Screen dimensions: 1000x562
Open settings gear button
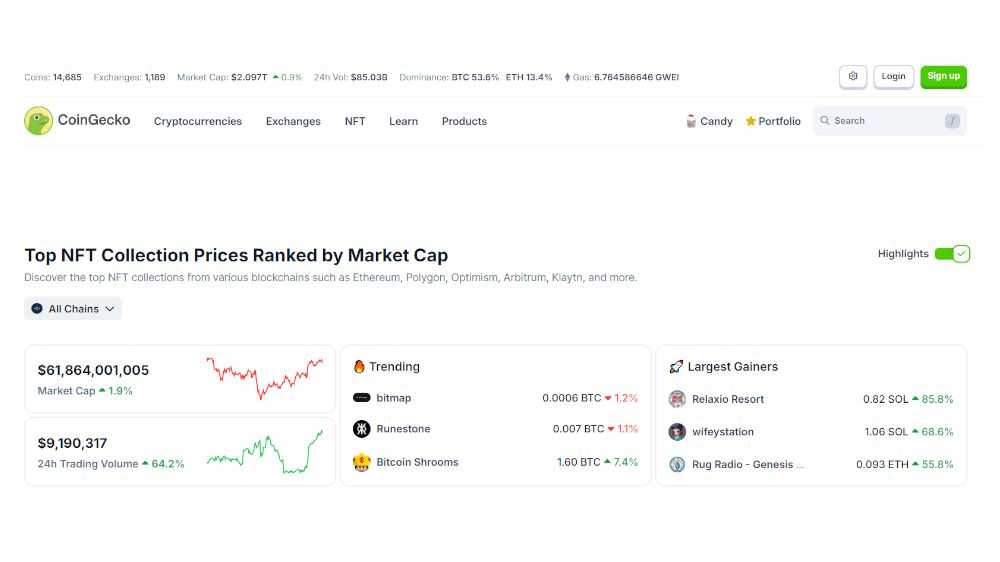[x=853, y=77]
